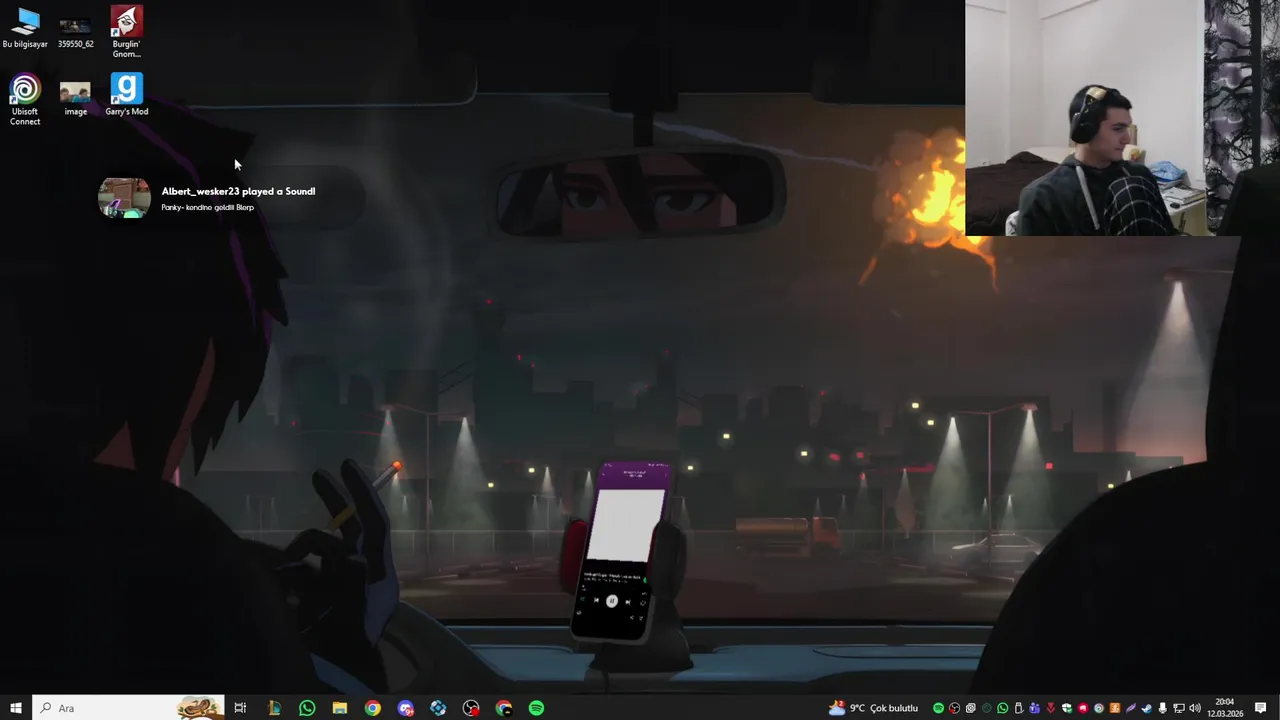Click the Microsoft Teams tray icon
Screen dimensions: 1280x720
(1034, 708)
